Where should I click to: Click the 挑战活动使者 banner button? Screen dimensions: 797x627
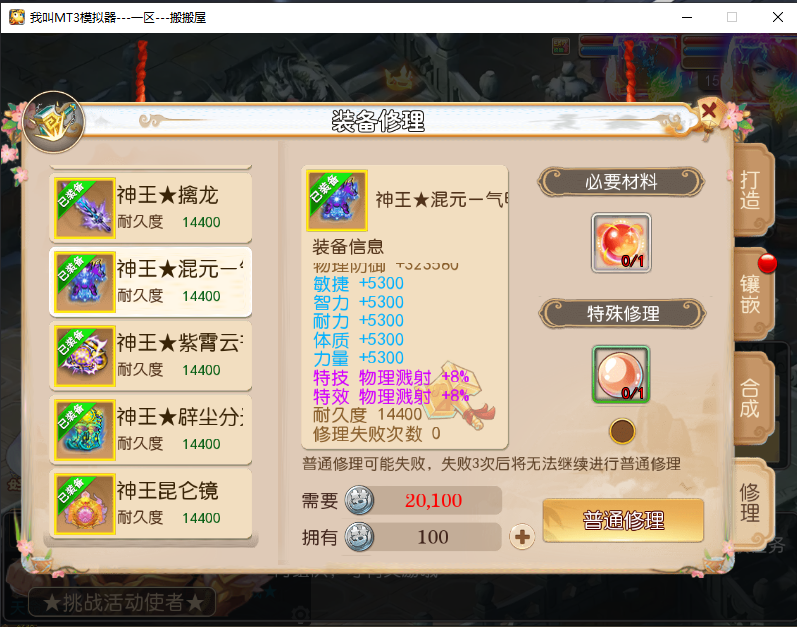(122, 603)
